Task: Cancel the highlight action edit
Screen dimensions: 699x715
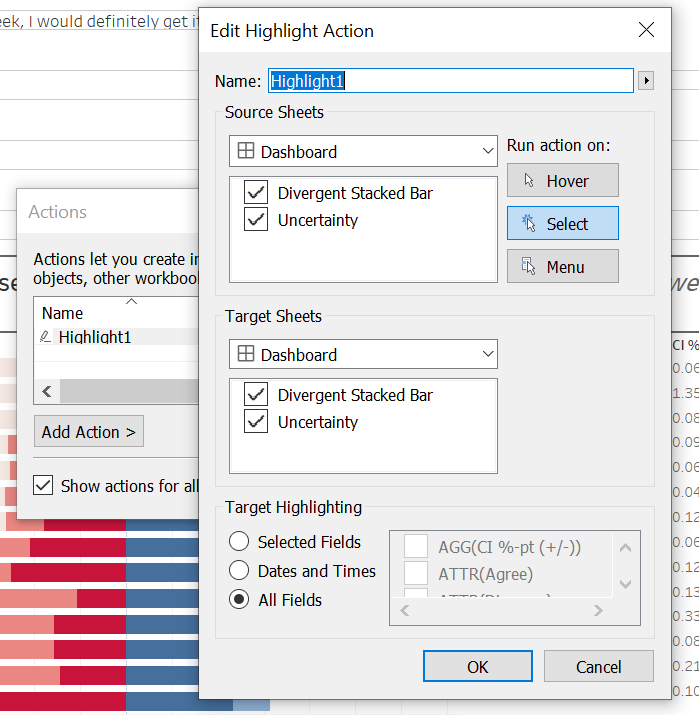Action: click(x=598, y=667)
